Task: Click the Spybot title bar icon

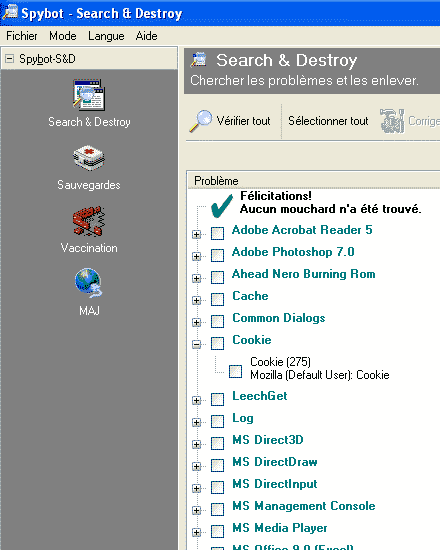Action: tap(10, 12)
